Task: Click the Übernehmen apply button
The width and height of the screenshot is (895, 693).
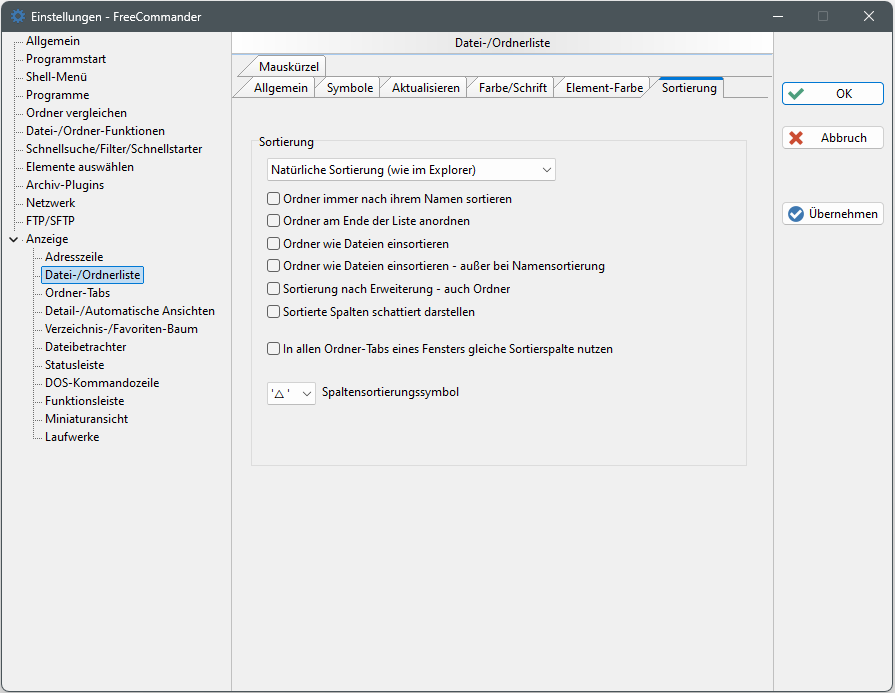Action: click(x=832, y=214)
